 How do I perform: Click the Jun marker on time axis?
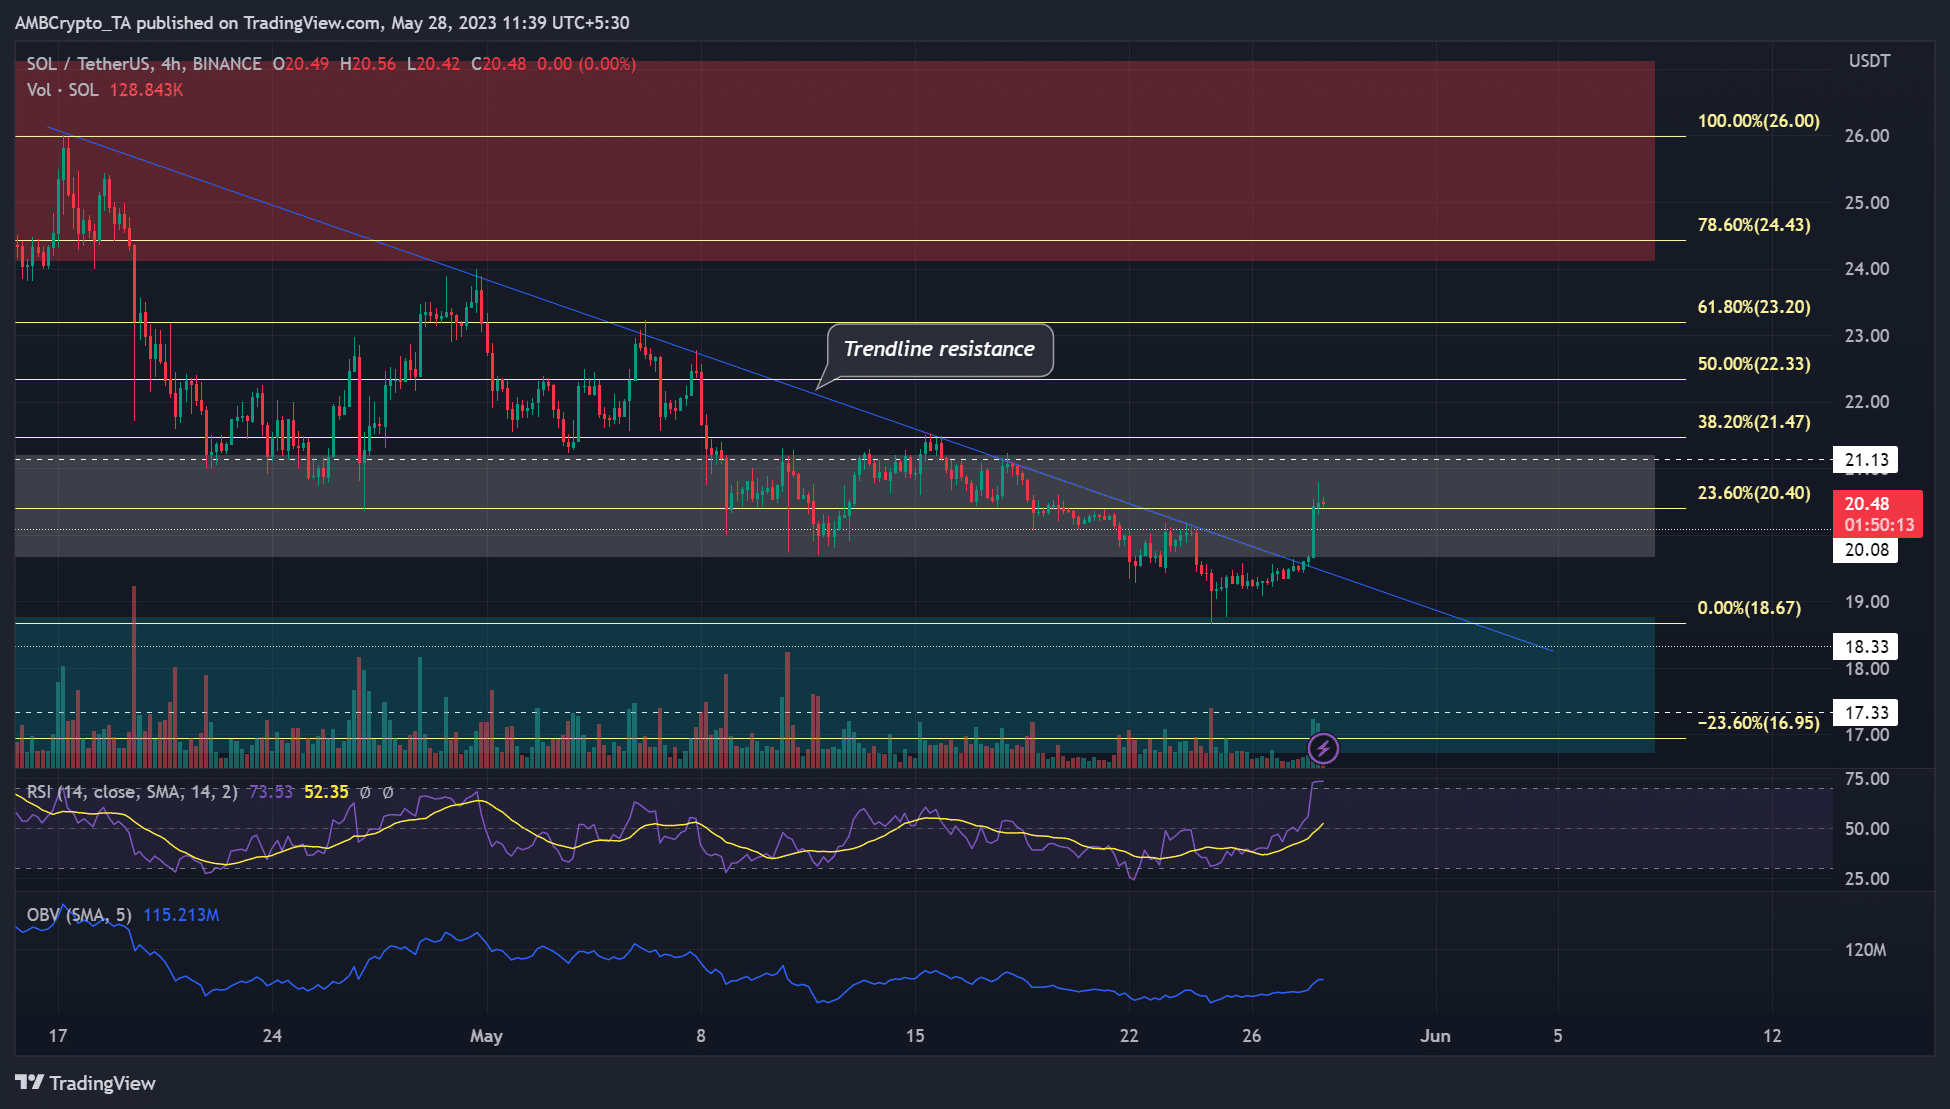(x=1435, y=1036)
